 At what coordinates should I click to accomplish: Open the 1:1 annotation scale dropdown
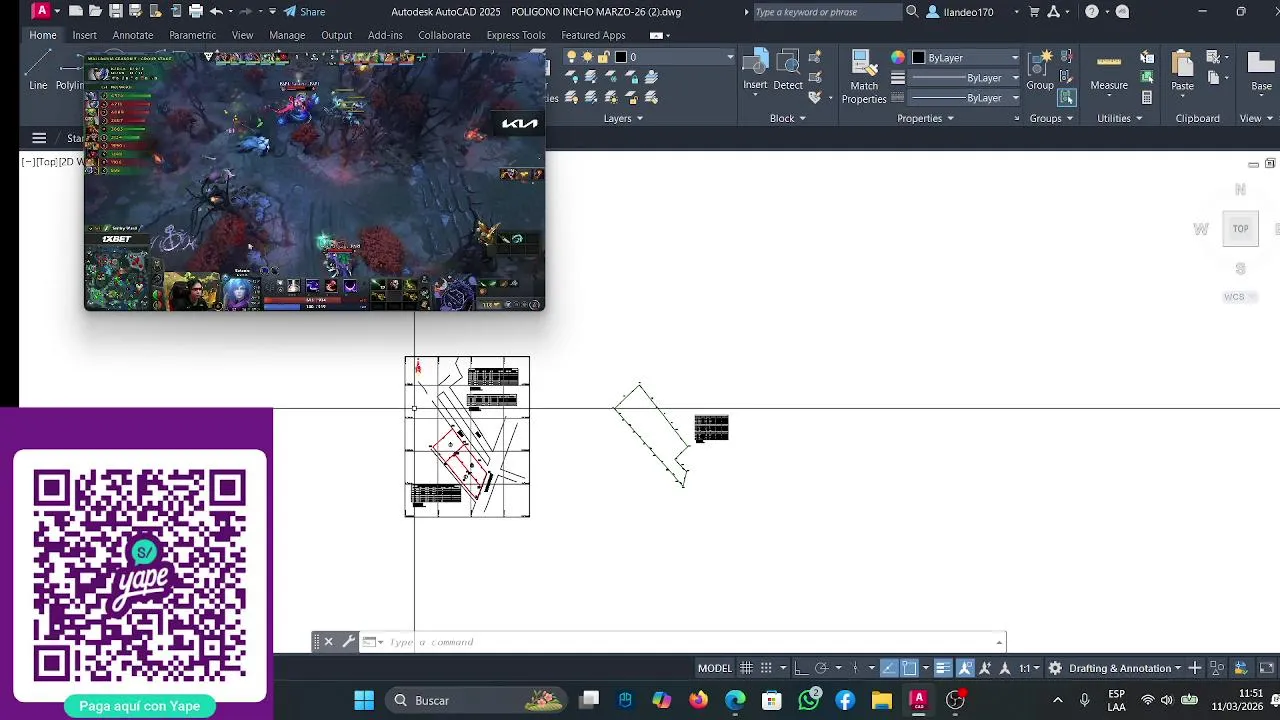pyautogui.click(x=1029, y=668)
